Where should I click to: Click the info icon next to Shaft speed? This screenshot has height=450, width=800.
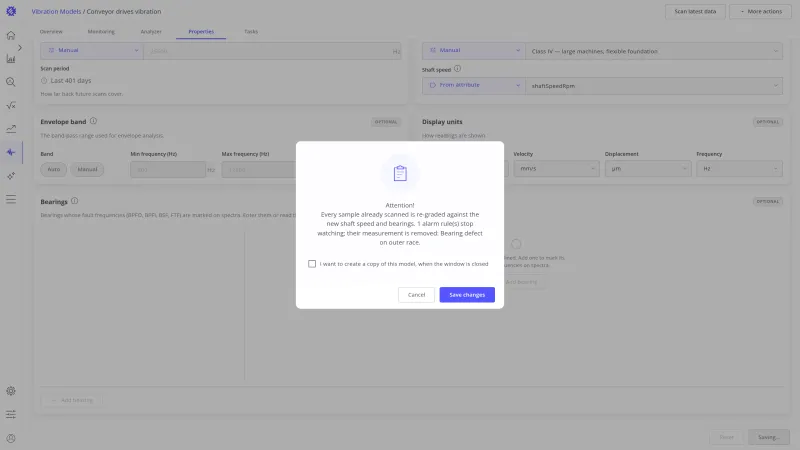click(x=457, y=68)
